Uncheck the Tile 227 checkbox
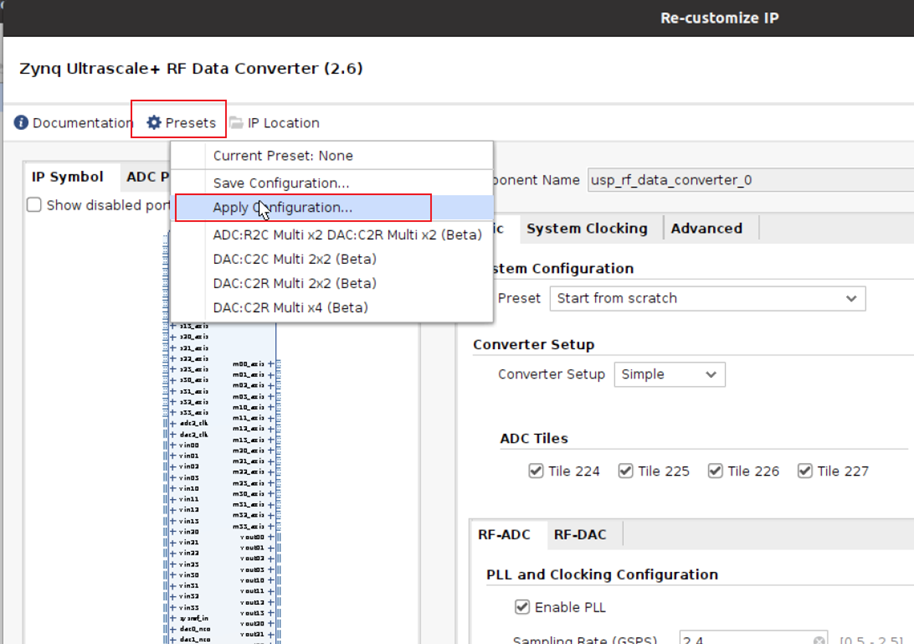Image resolution: width=914 pixels, height=644 pixels. [x=805, y=470]
